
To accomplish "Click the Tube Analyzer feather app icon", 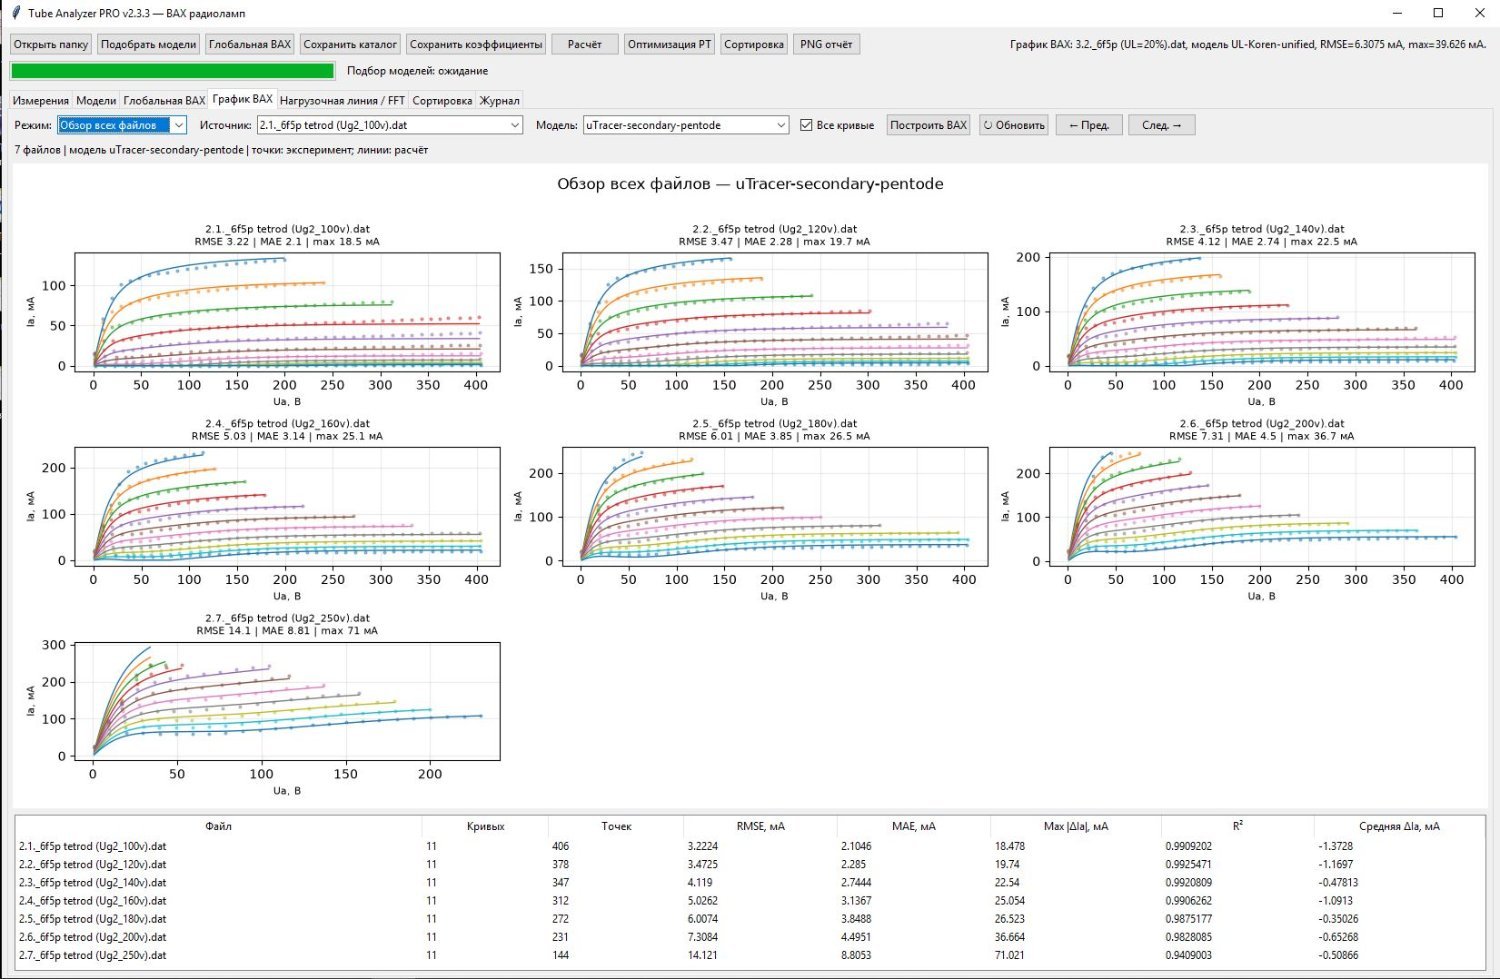I will tap(15, 13).
